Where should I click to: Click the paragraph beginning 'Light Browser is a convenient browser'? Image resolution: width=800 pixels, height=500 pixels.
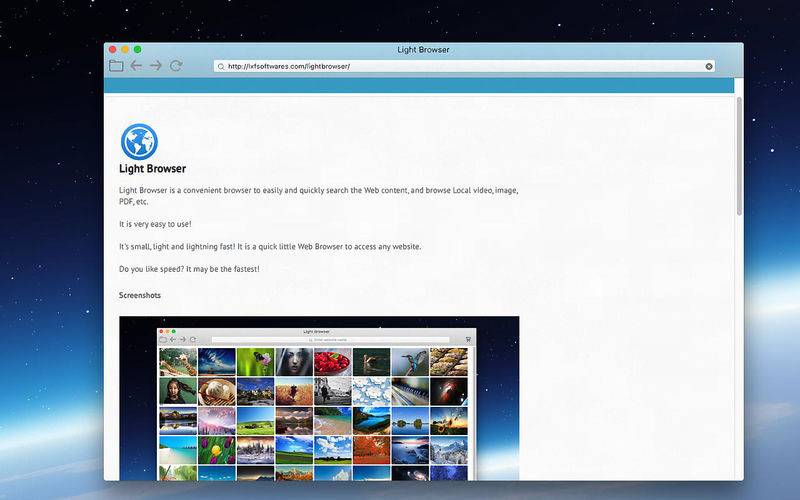click(x=318, y=195)
